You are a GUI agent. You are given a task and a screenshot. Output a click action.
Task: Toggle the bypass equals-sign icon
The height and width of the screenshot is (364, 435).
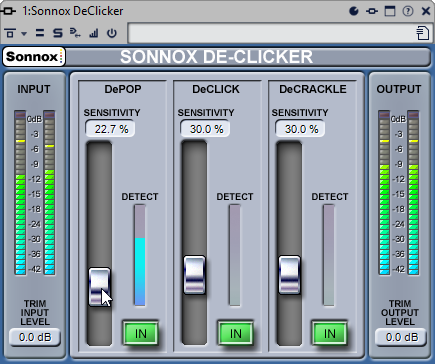click(x=40, y=33)
